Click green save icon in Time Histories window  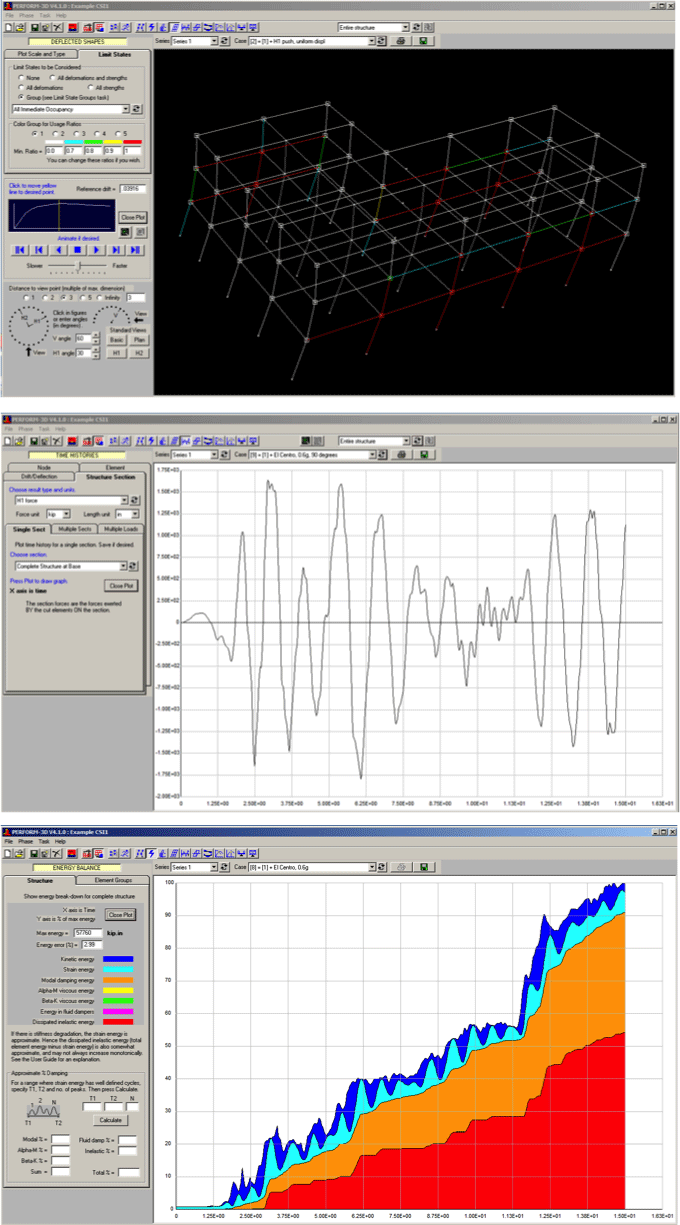point(424,454)
